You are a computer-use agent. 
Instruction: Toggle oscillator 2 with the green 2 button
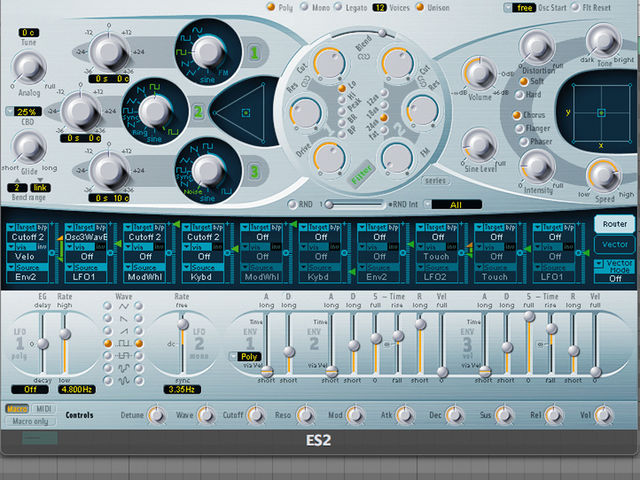pyautogui.click(x=198, y=111)
